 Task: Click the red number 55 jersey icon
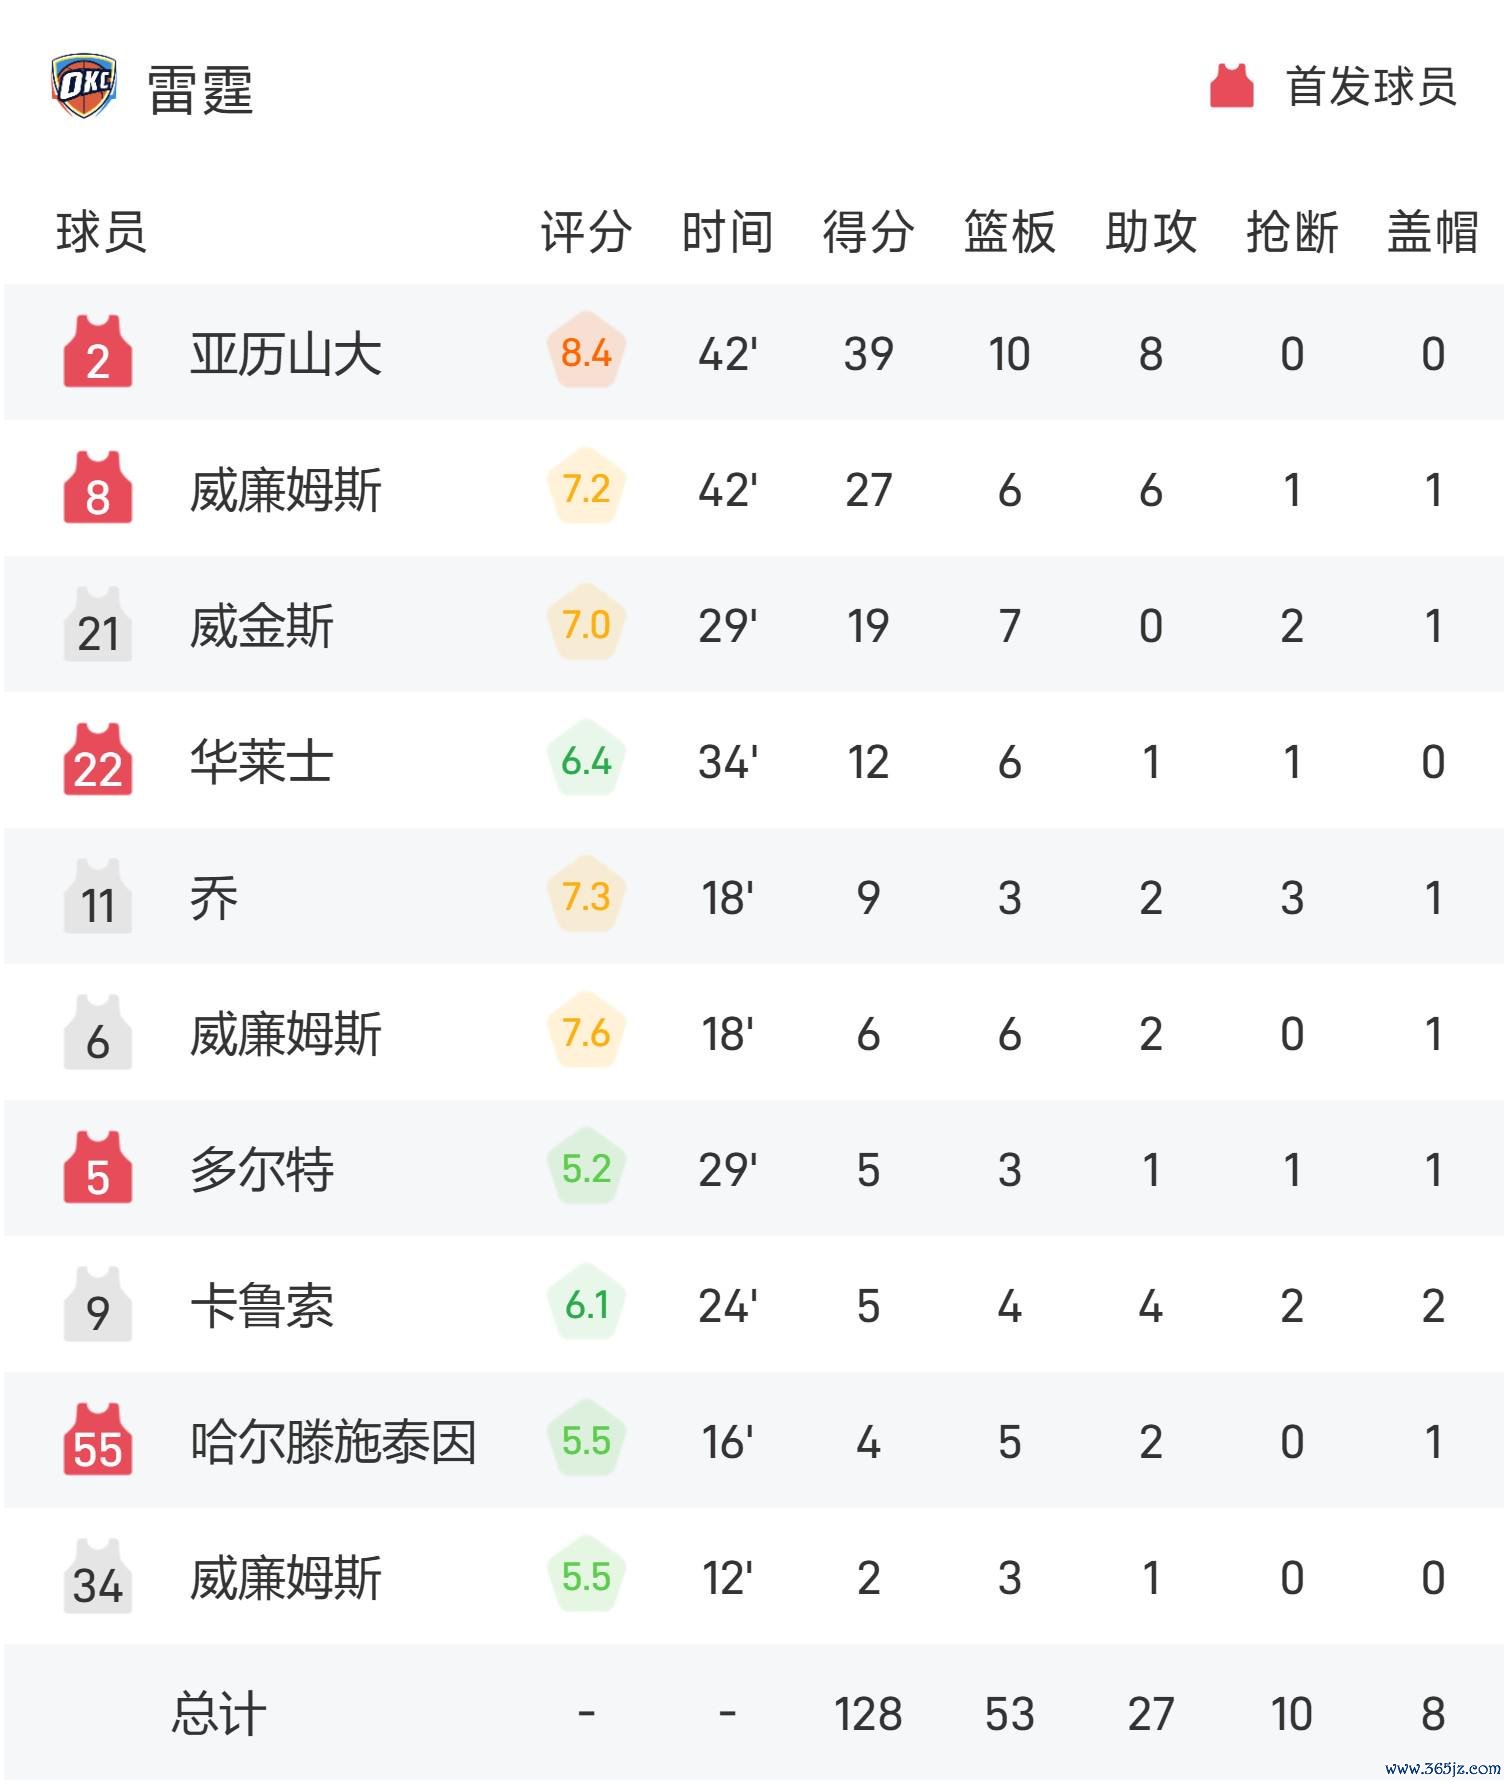click(x=98, y=1439)
